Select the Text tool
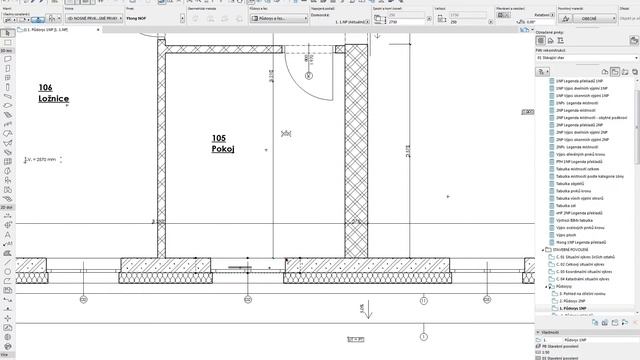The width and height of the screenshot is (640, 360). pos(7,235)
